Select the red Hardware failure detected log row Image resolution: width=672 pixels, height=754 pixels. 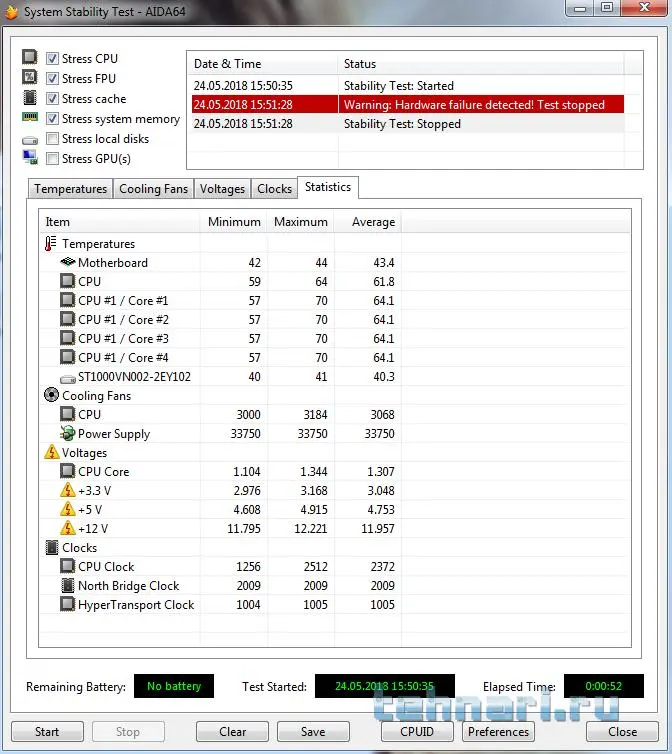(408, 104)
